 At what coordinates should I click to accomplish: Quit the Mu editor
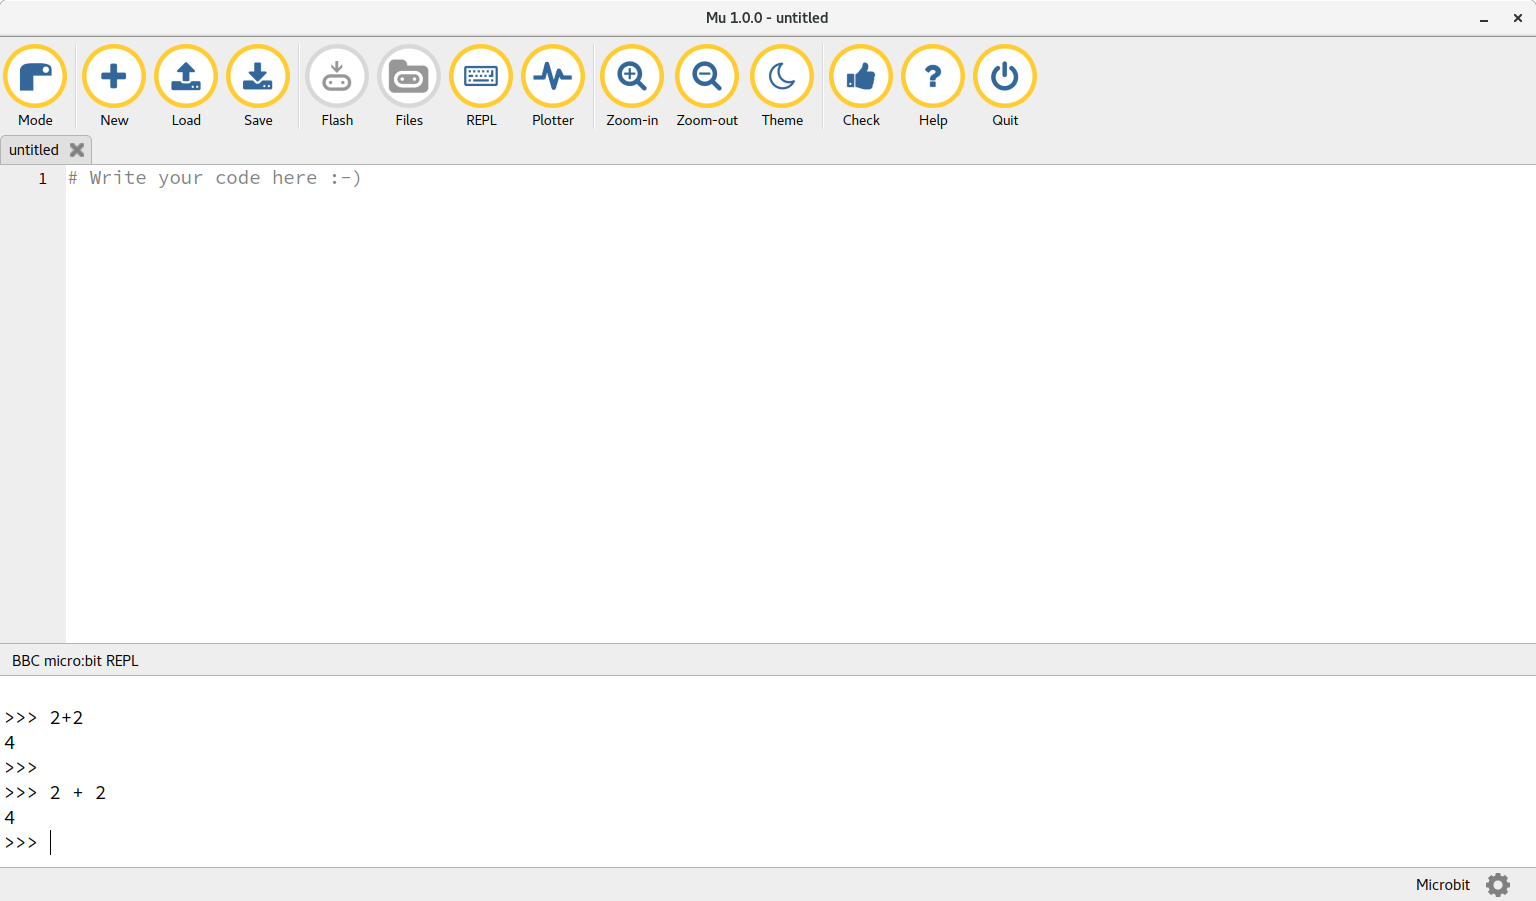pyautogui.click(x=1005, y=86)
